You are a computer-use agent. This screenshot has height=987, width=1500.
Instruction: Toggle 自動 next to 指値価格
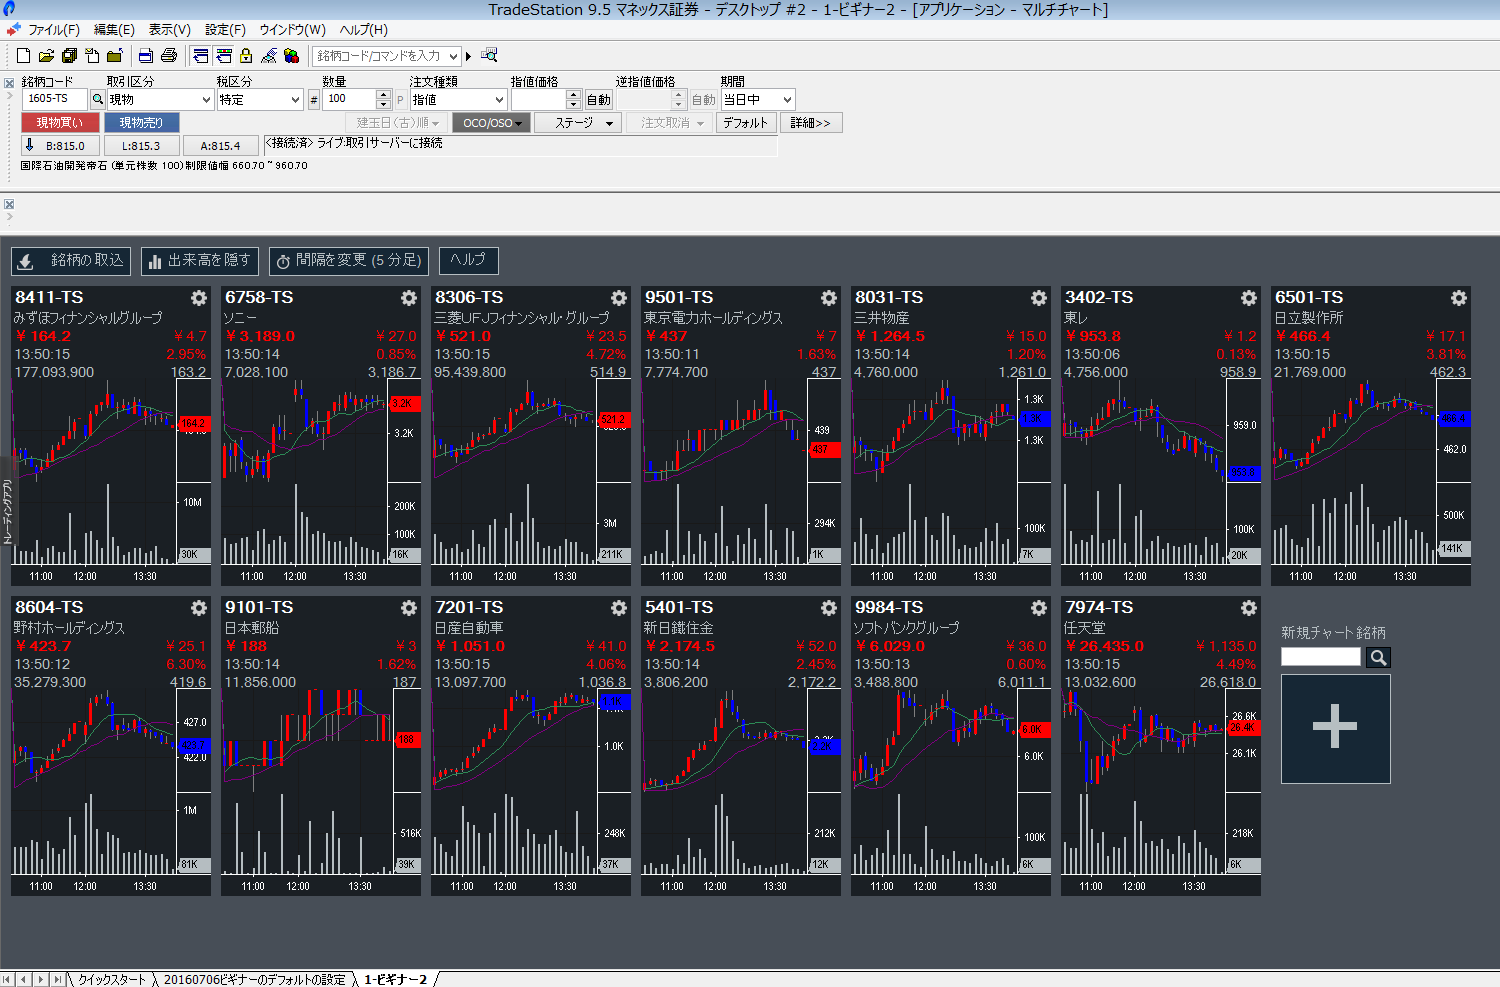(x=598, y=99)
